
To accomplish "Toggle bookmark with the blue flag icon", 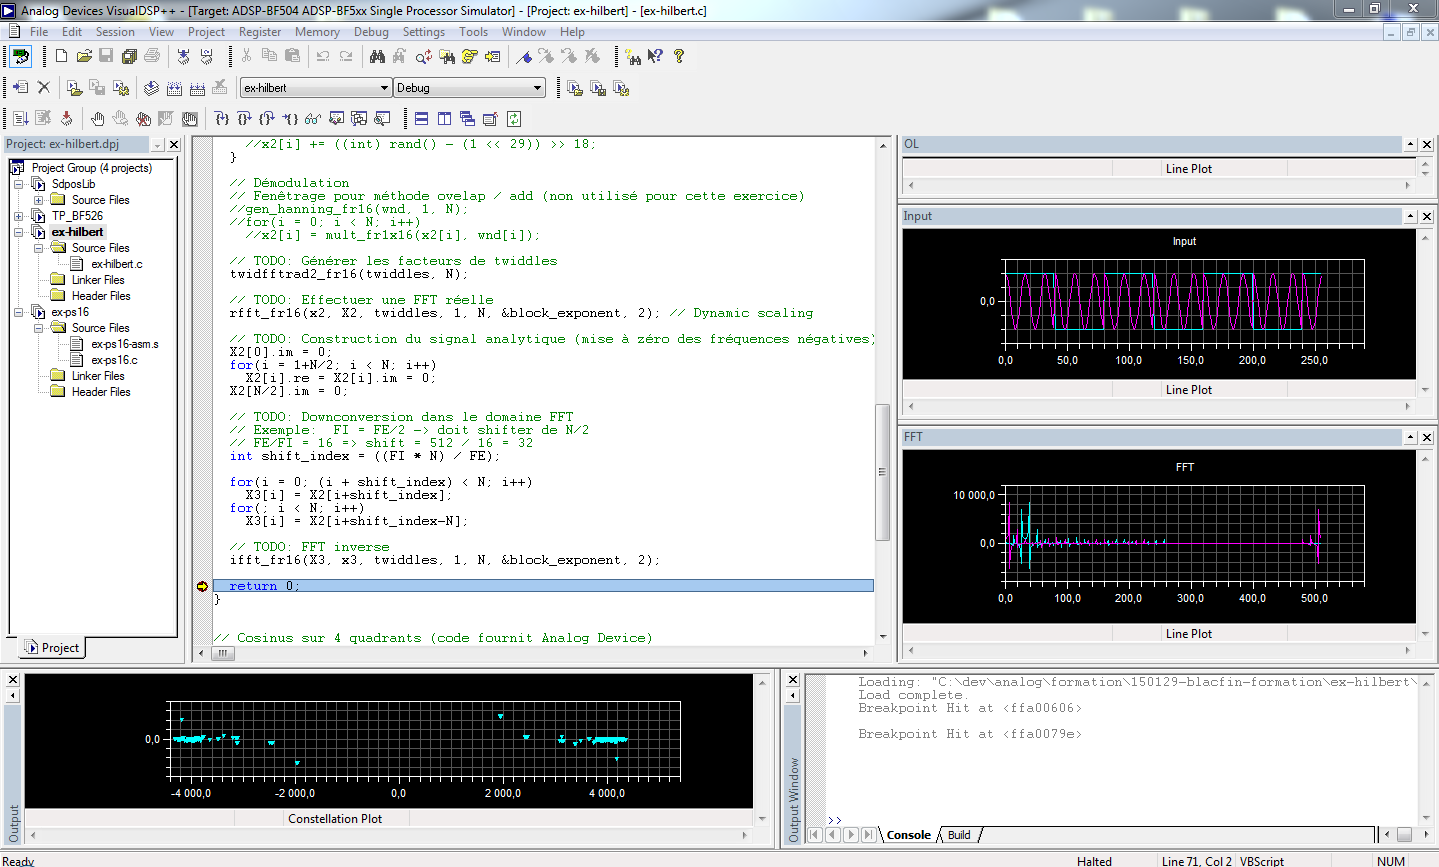I will [x=524, y=56].
